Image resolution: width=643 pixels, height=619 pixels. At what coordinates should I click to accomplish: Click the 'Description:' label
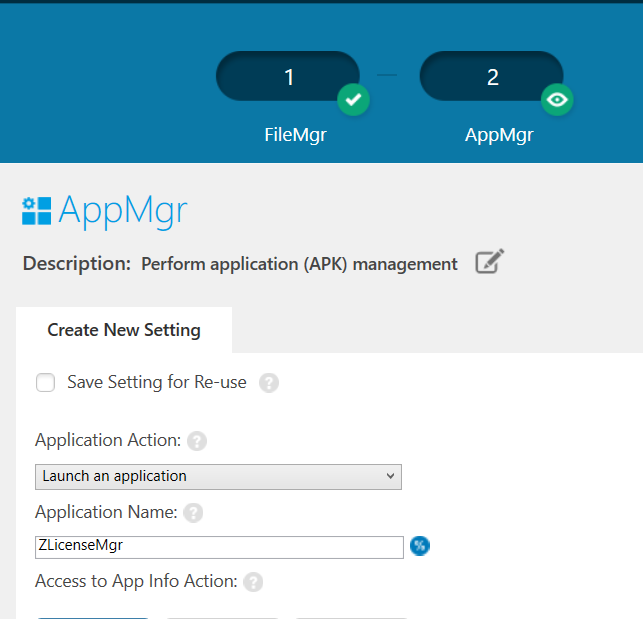pyautogui.click(x=77, y=263)
